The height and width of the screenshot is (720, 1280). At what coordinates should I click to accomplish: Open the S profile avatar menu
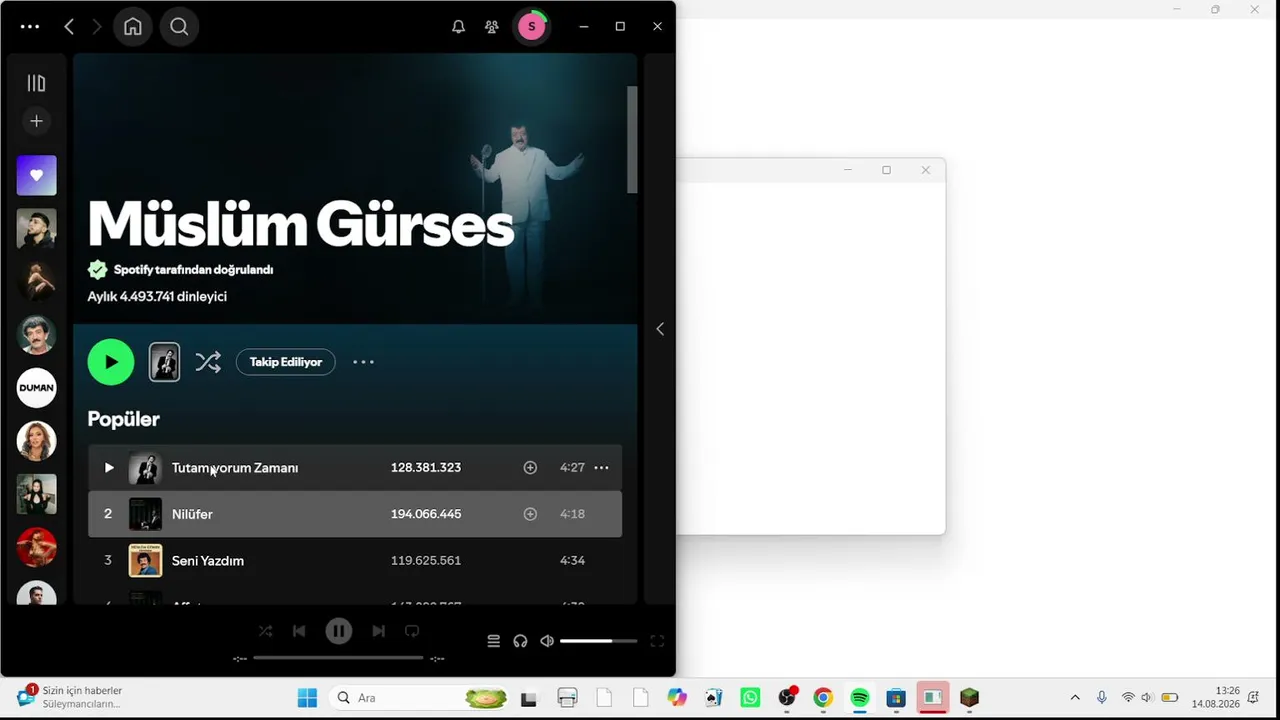point(532,27)
